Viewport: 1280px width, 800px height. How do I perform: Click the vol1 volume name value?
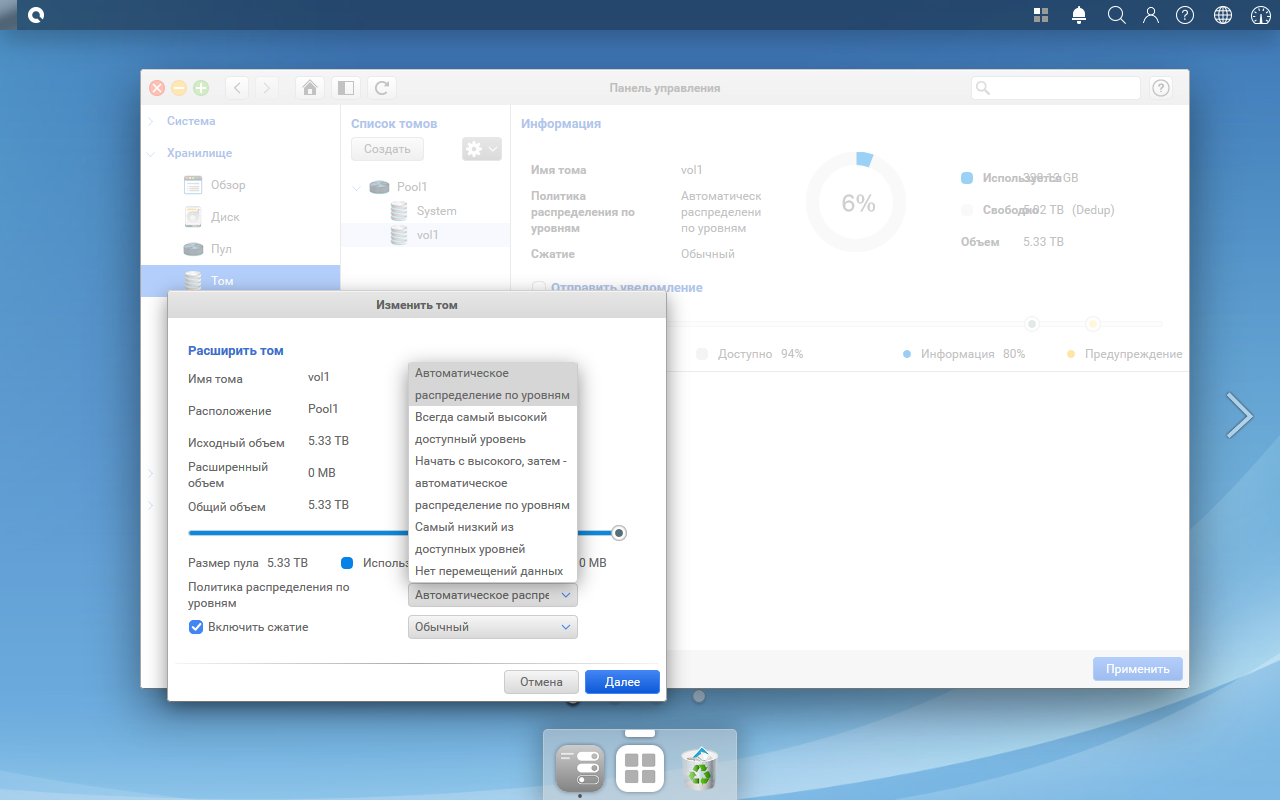click(318, 377)
